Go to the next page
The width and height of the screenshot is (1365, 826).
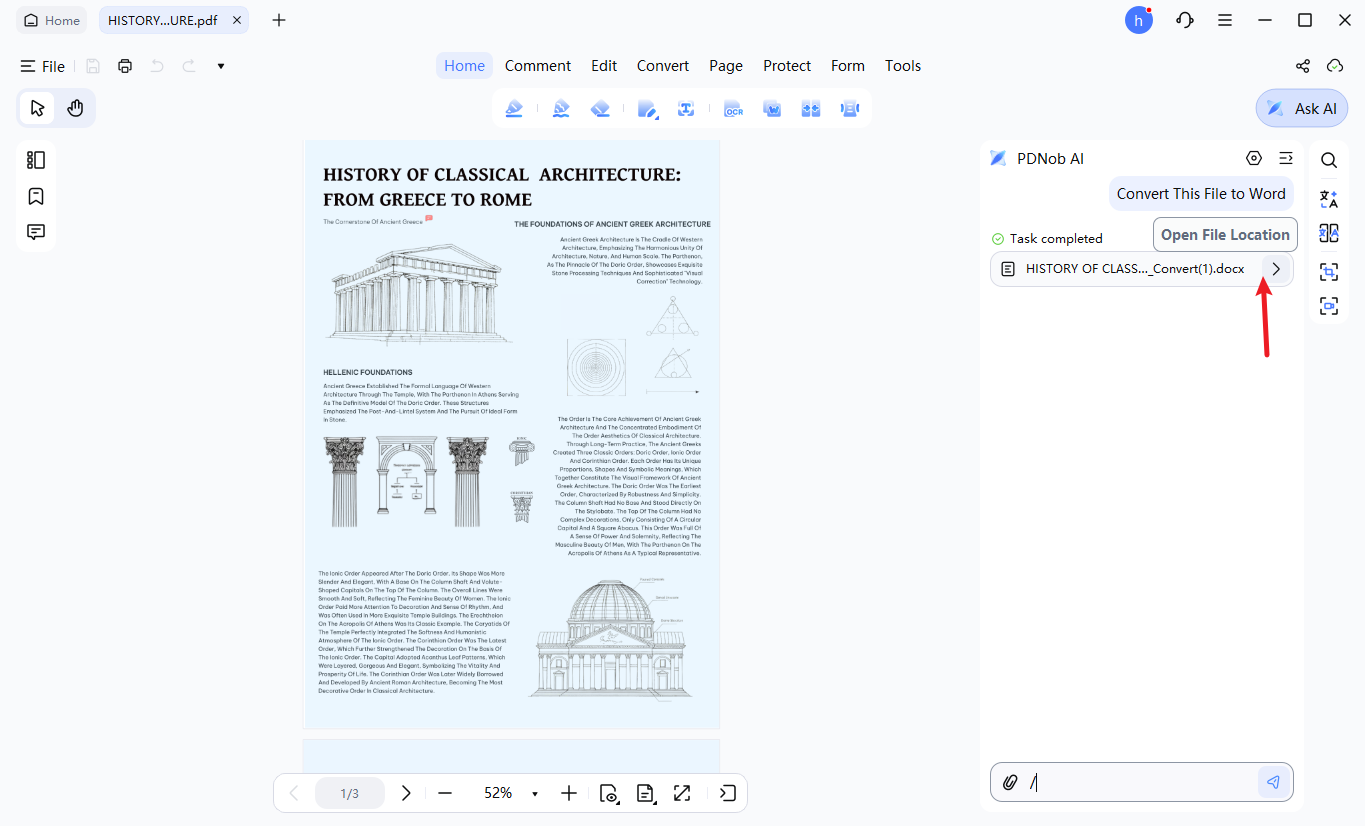406,793
